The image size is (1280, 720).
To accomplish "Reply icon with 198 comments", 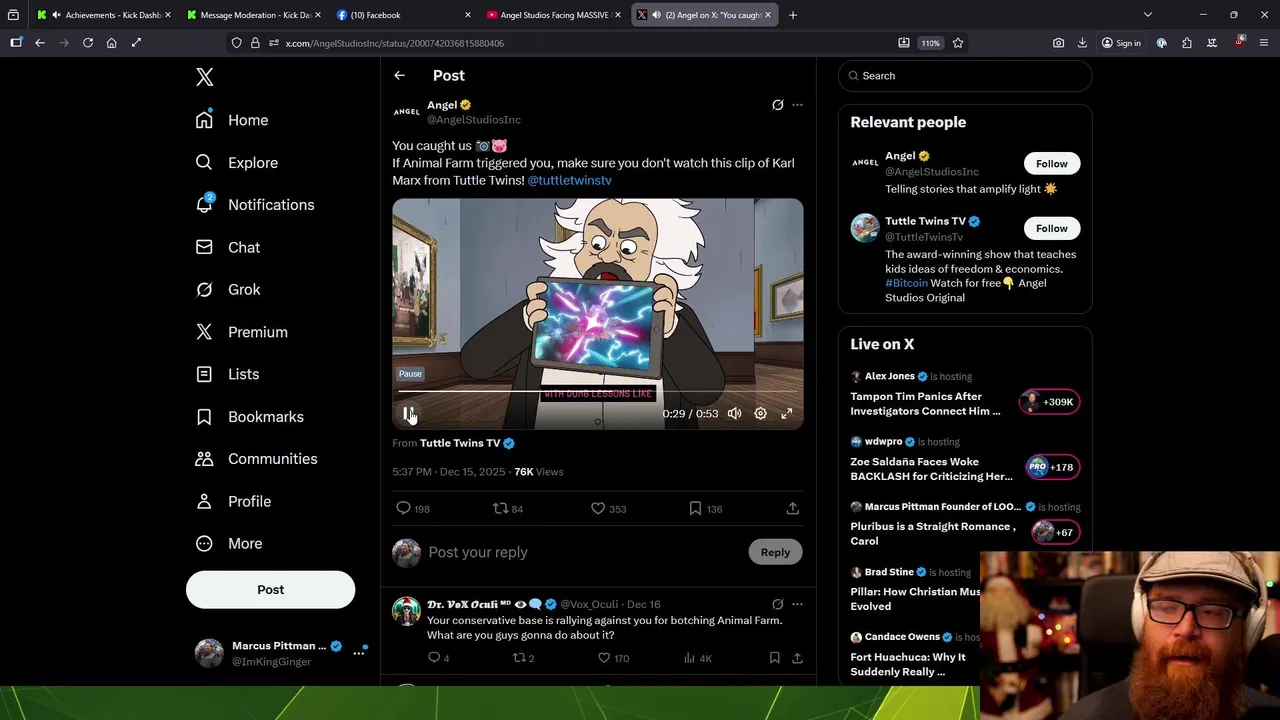I will tap(413, 509).
